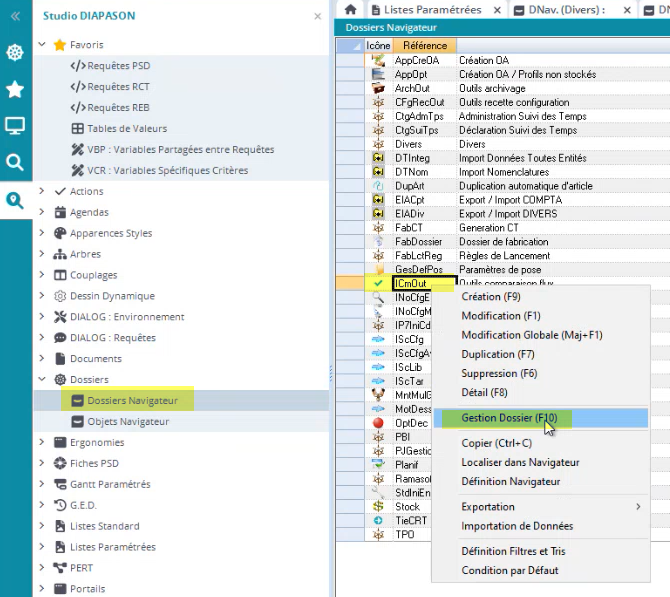Collapse the Dossiers tree node

(x=42, y=380)
